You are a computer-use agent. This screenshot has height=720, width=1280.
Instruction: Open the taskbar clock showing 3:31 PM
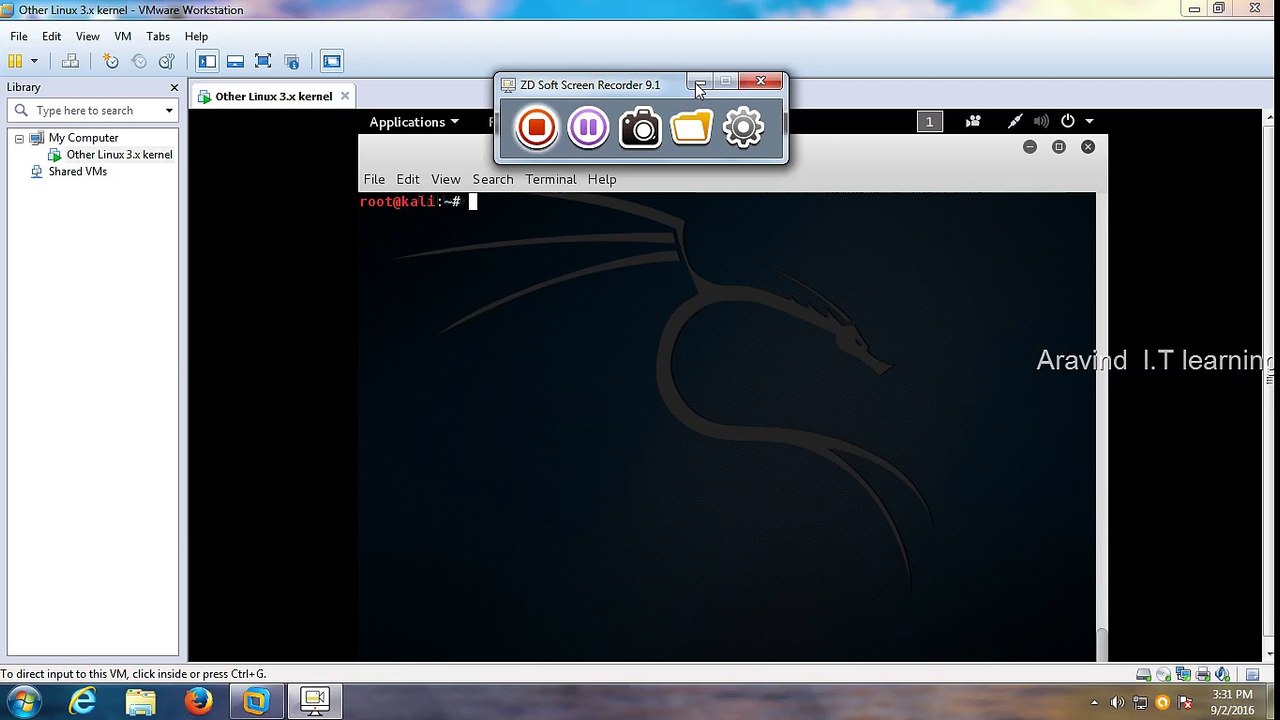coord(1232,702)
